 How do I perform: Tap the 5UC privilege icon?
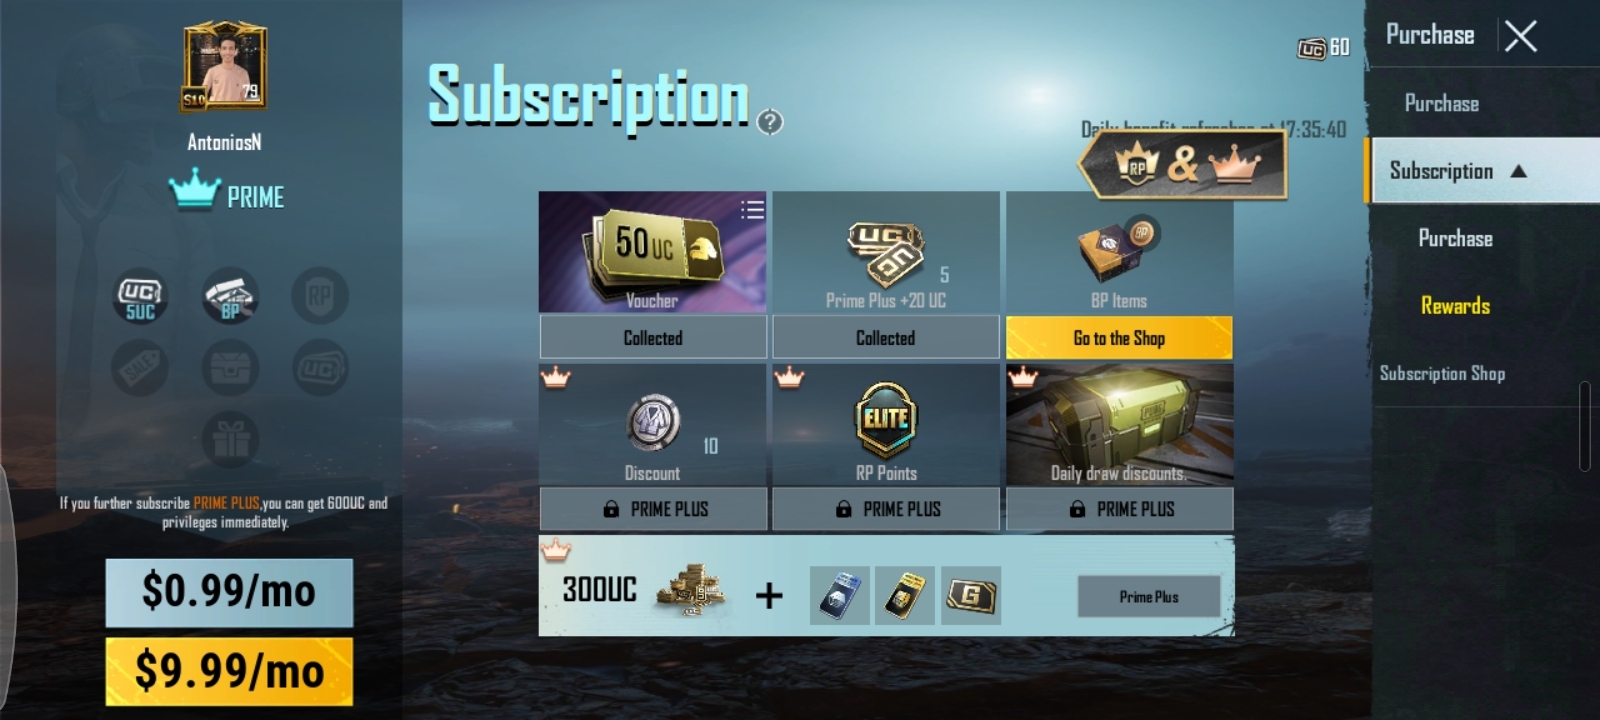click(x=140, y=296)
